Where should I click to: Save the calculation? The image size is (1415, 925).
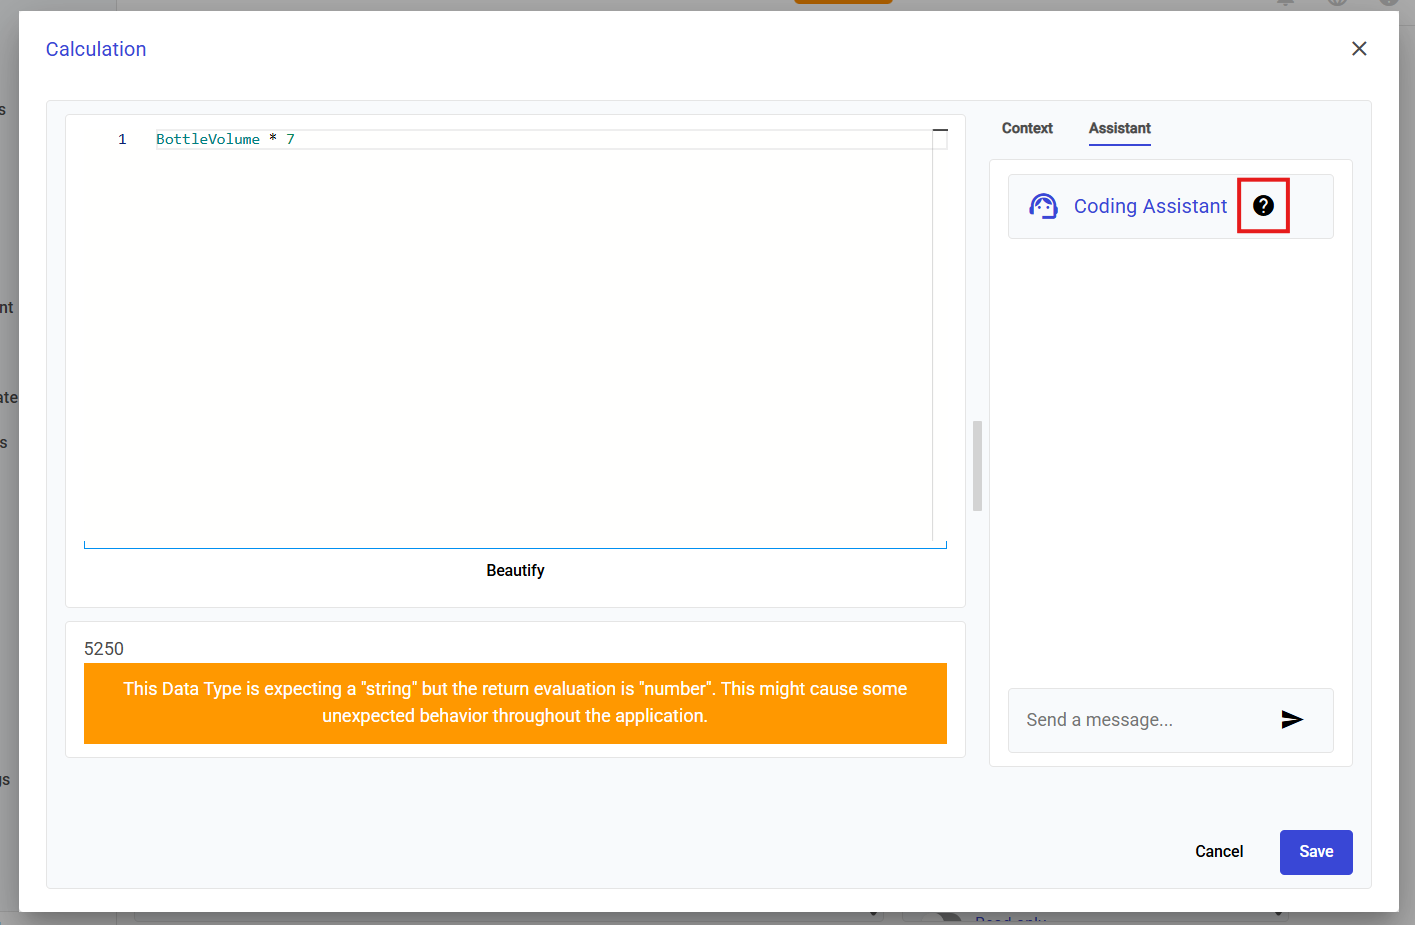[x=1315, y=851]
